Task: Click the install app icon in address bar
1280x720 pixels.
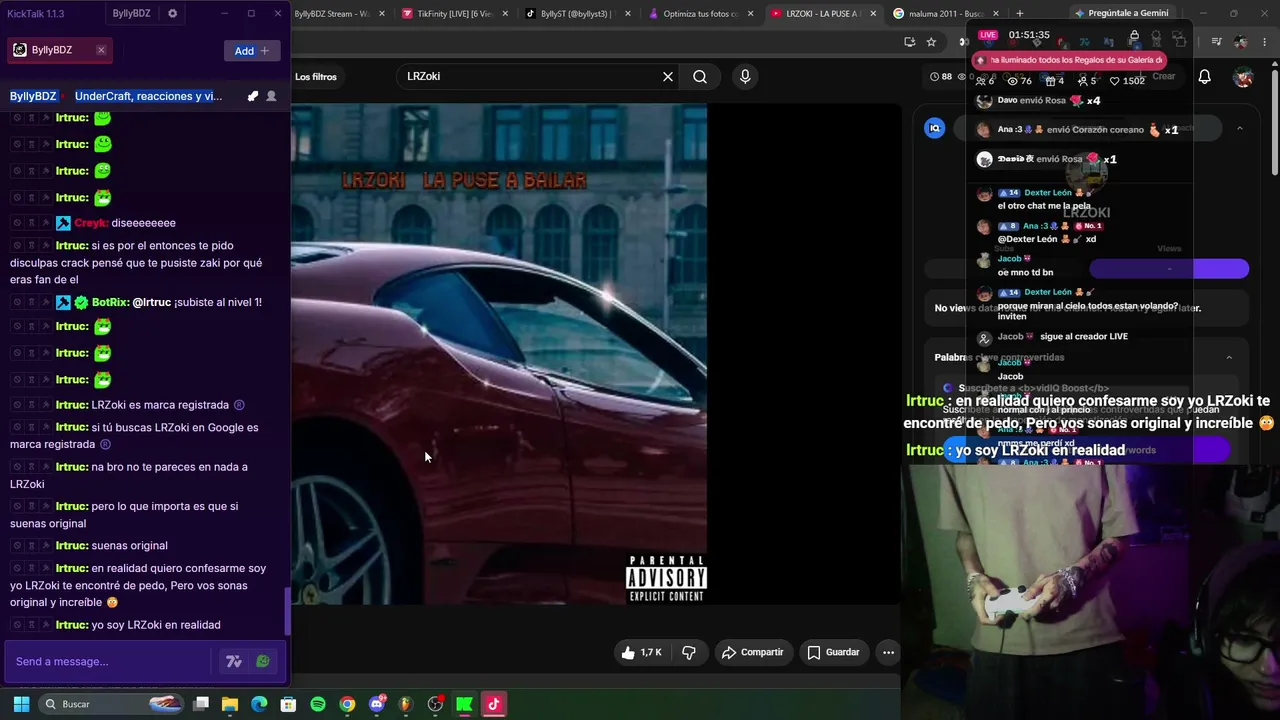Action: tap(909, 42)
